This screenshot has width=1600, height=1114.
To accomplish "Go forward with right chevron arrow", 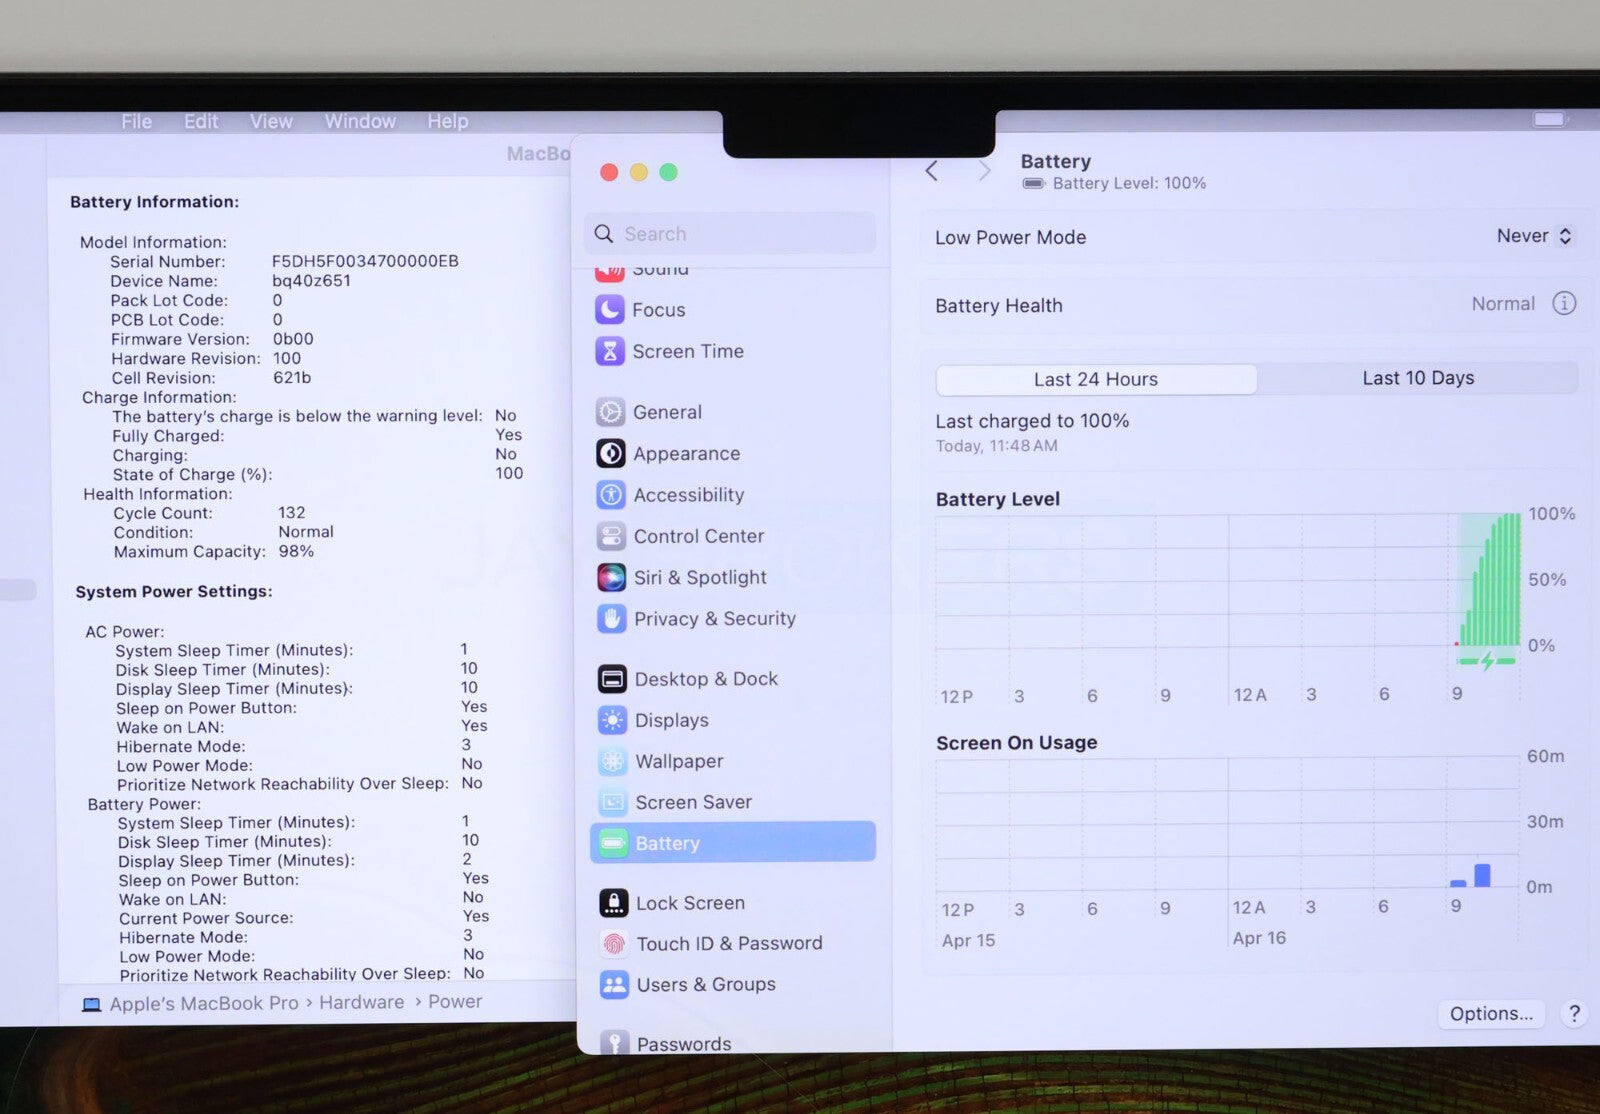I will point(985,171).
